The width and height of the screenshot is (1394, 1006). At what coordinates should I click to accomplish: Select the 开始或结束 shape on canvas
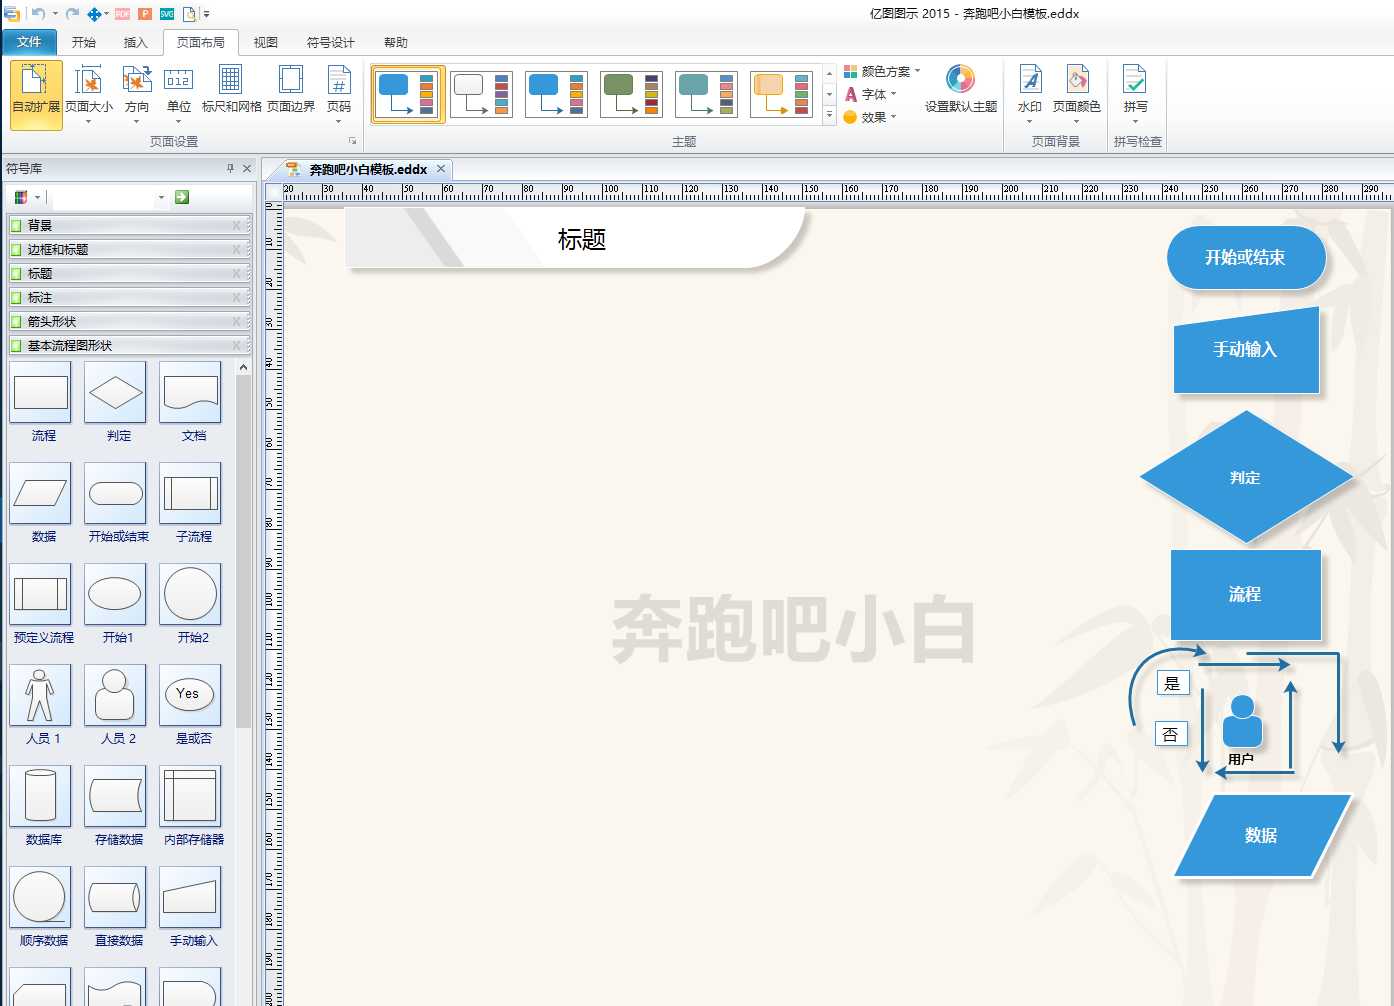pyautogui.click(x=1246, y=258)
